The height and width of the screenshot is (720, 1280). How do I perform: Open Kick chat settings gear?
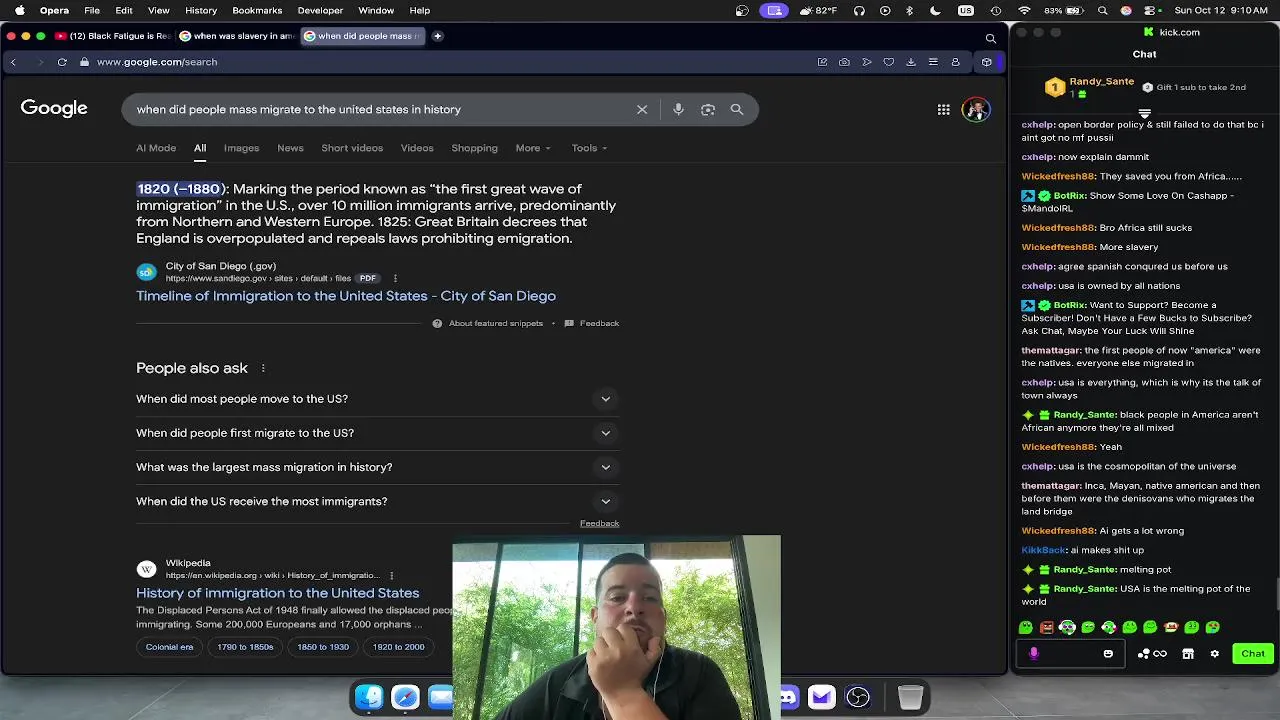pos(1214,654)
